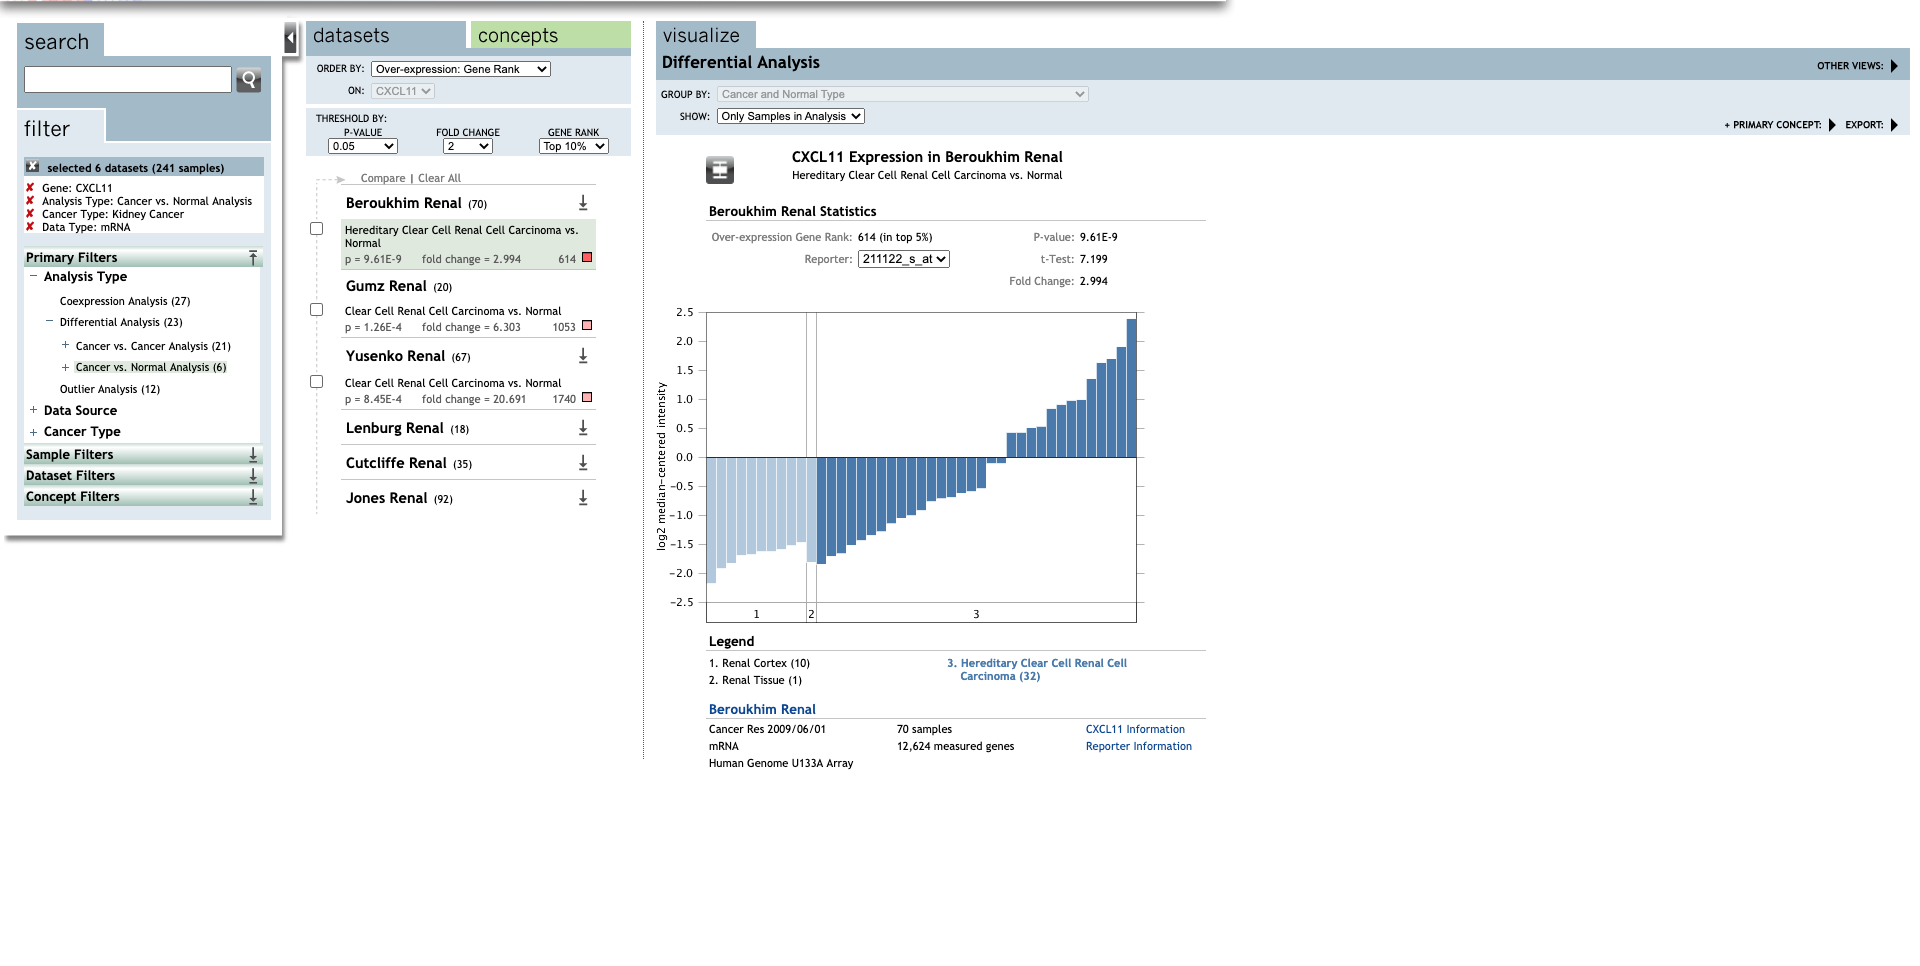Open the Show Only Samples in Analysis dropdown
Viewport: 1920px width, 966px height.
pos(791,116)
